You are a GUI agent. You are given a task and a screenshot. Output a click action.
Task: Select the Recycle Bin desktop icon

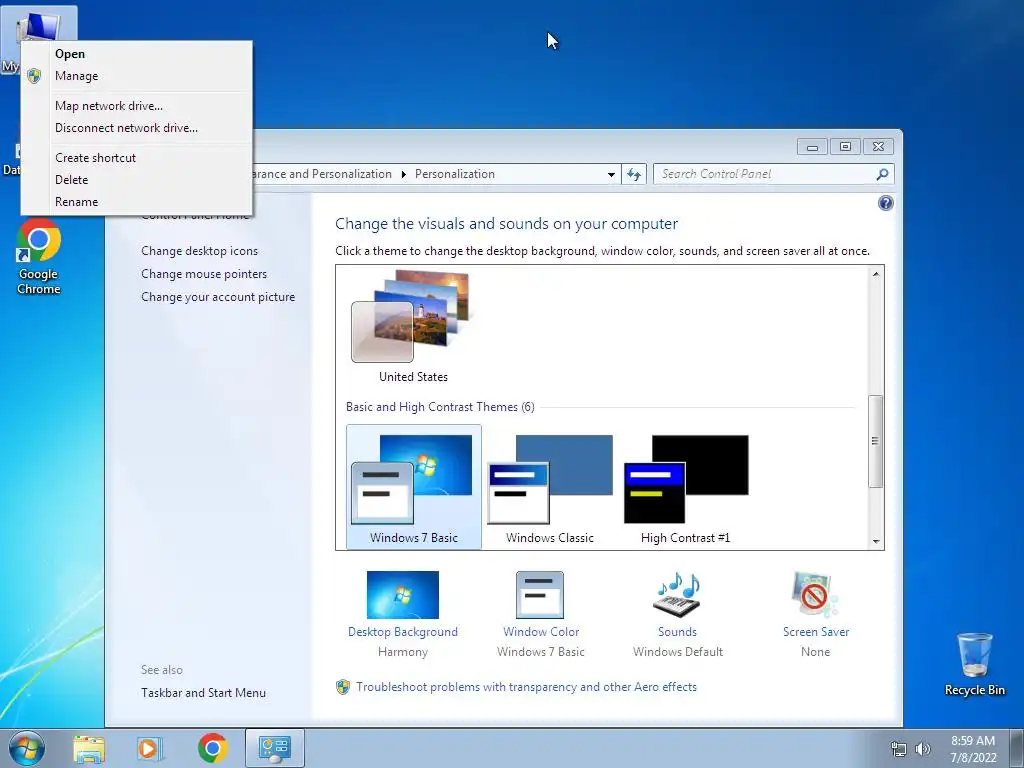click(974, 664)
